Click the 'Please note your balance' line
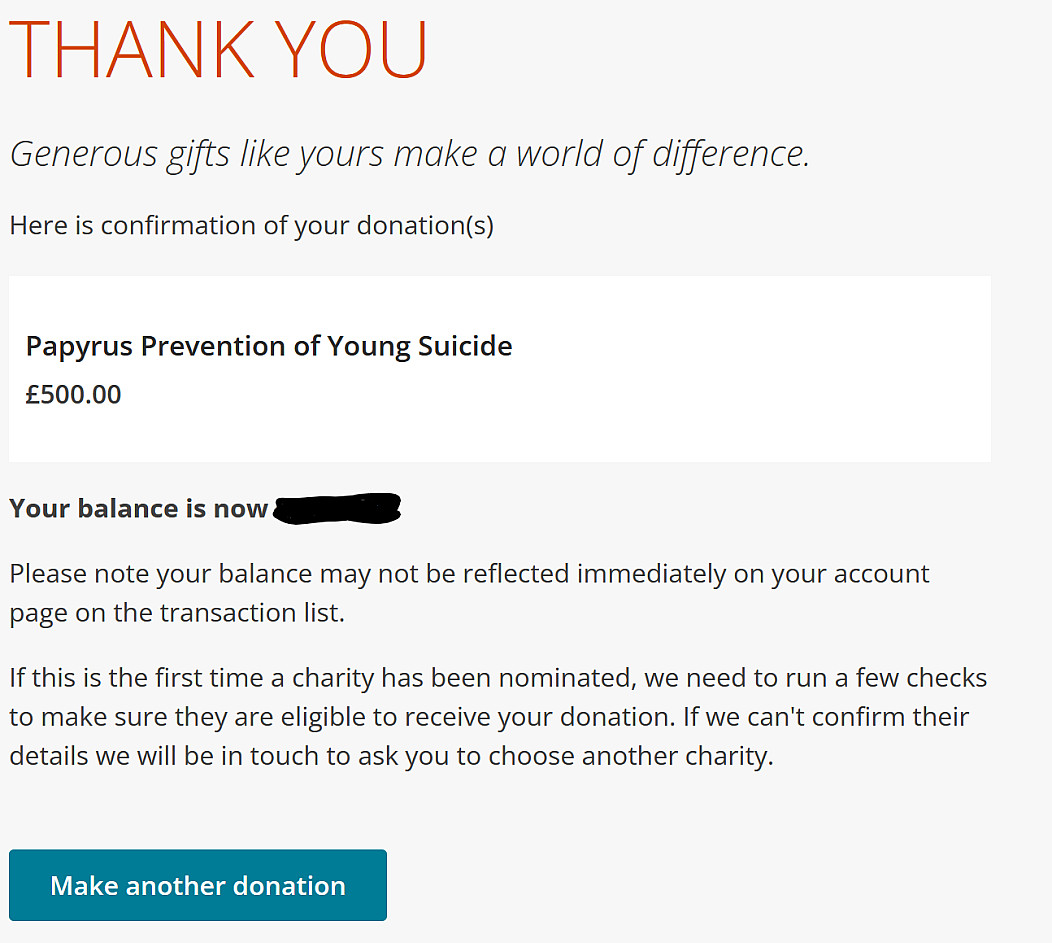The height and width of the screenshot is (943, 1052). [469, 574]
